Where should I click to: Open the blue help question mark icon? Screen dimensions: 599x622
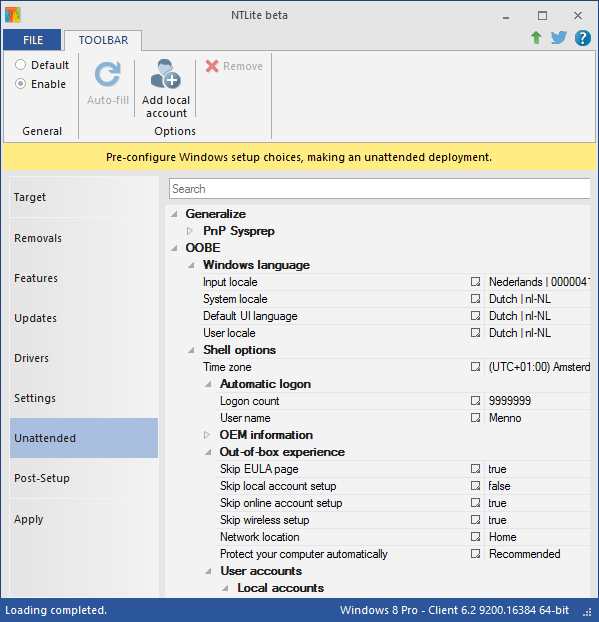[582, 38]
